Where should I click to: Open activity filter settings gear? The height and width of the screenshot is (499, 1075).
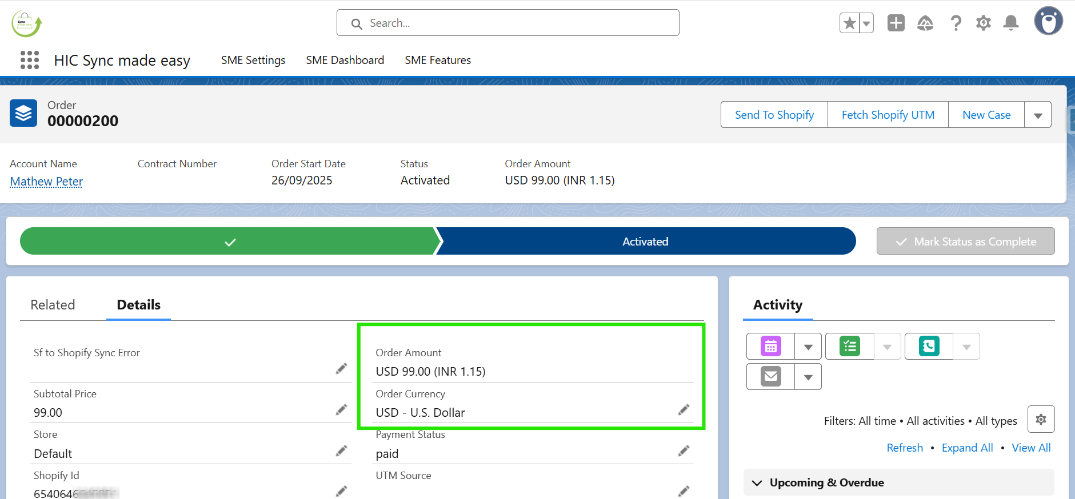click(1041, 419)
